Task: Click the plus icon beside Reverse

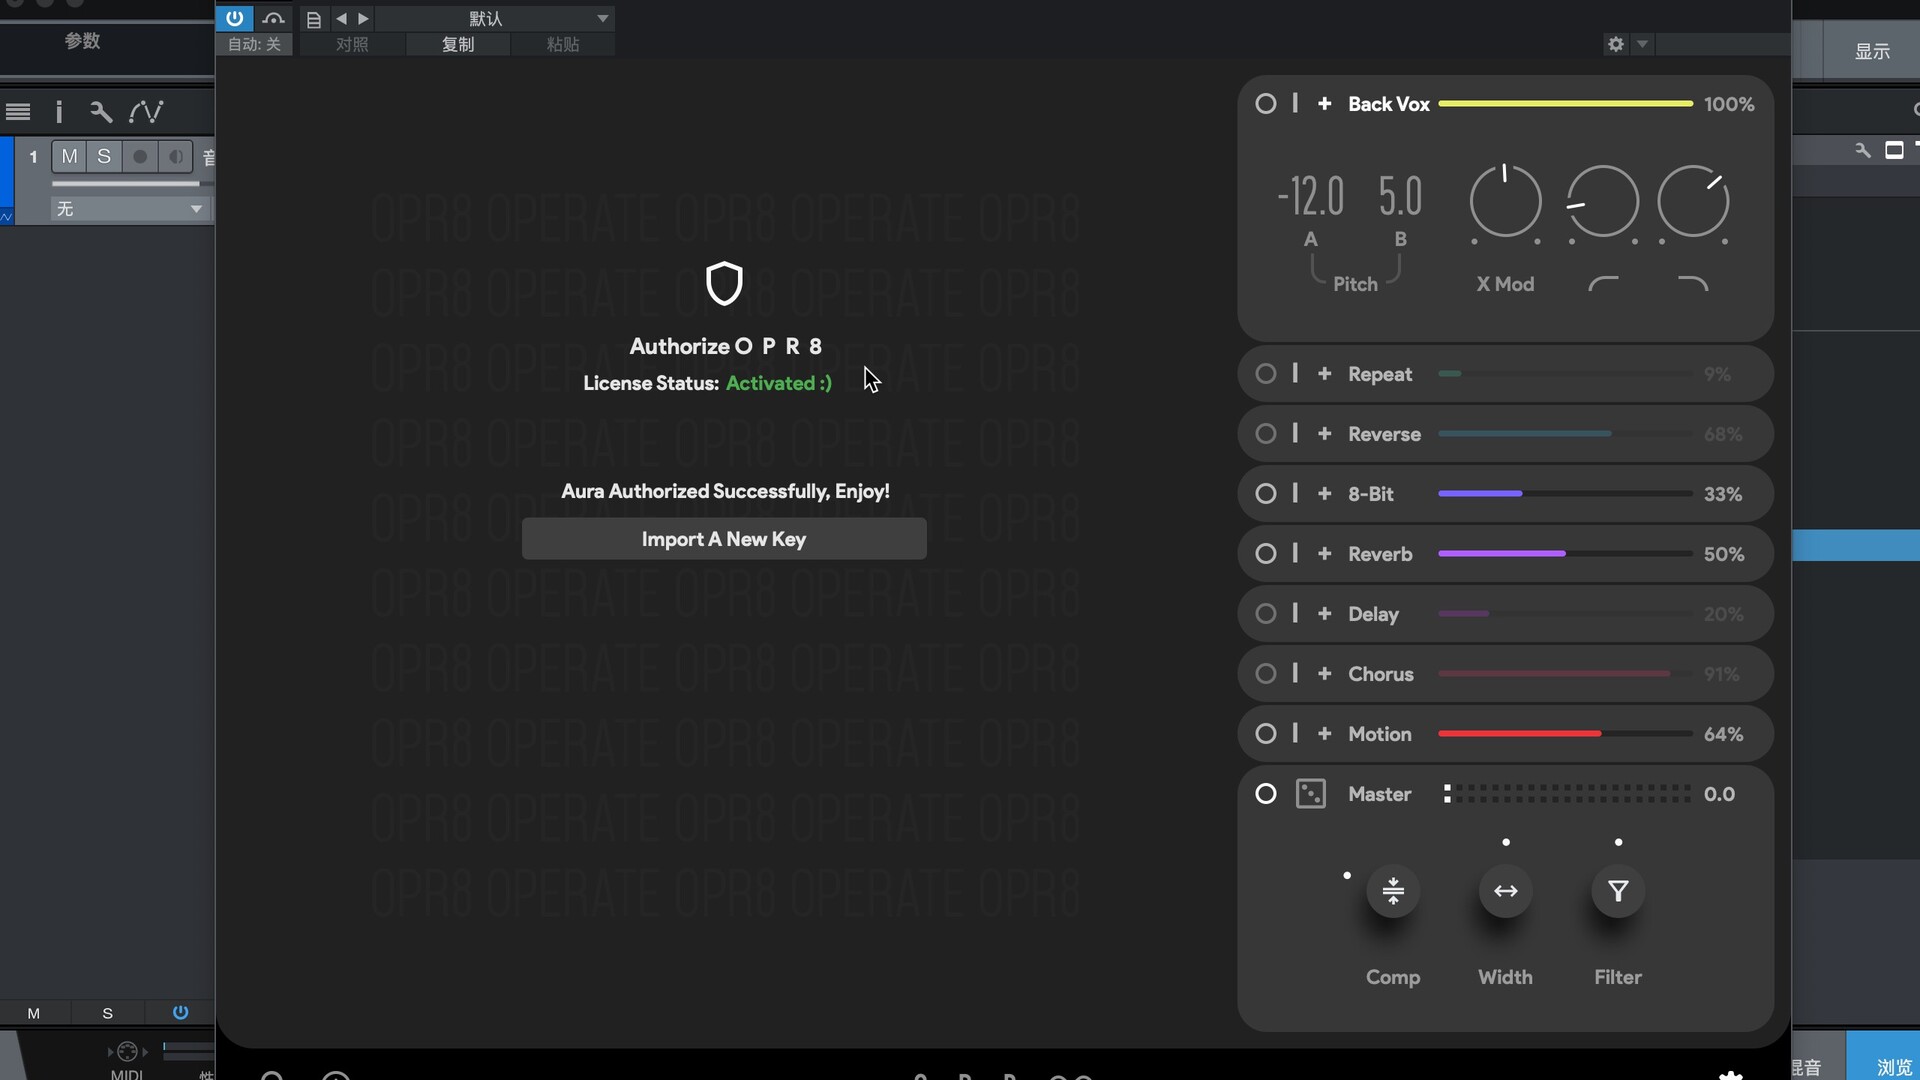Action: pos(1324,434)
